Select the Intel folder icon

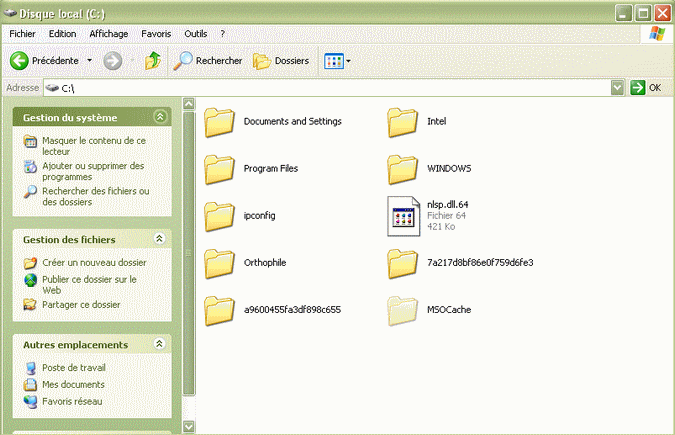[x=403, y=123]
